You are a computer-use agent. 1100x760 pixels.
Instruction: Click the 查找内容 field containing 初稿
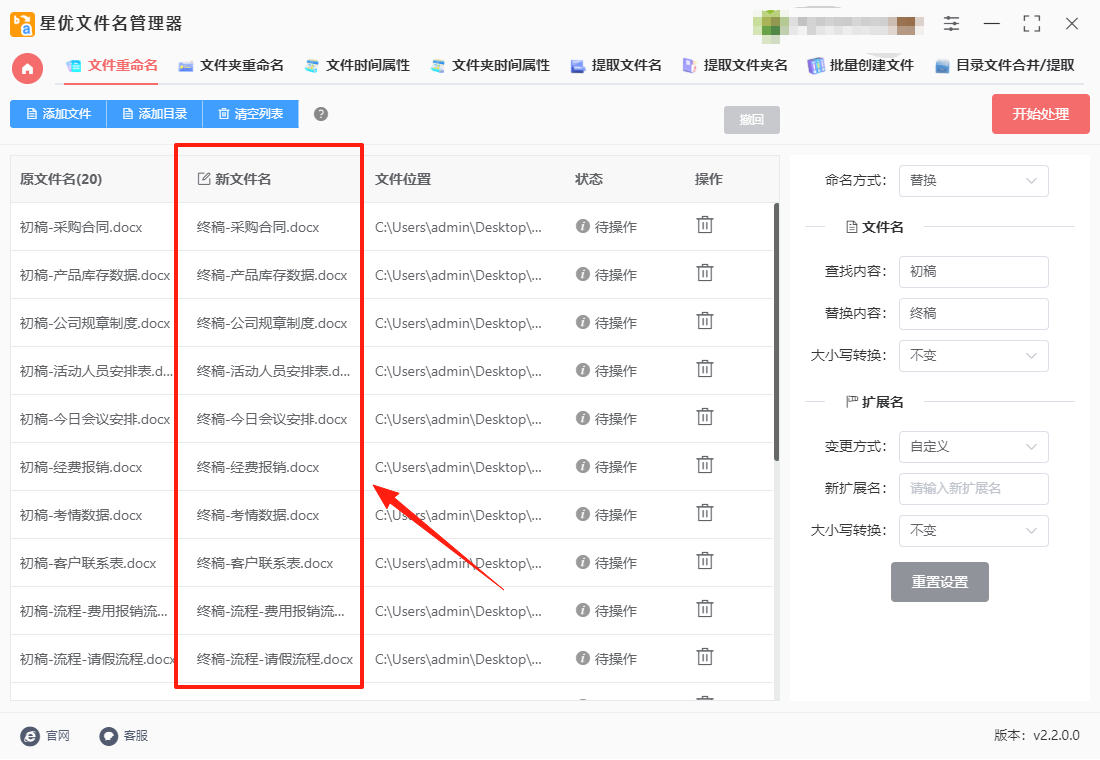[x=974, y=272]
